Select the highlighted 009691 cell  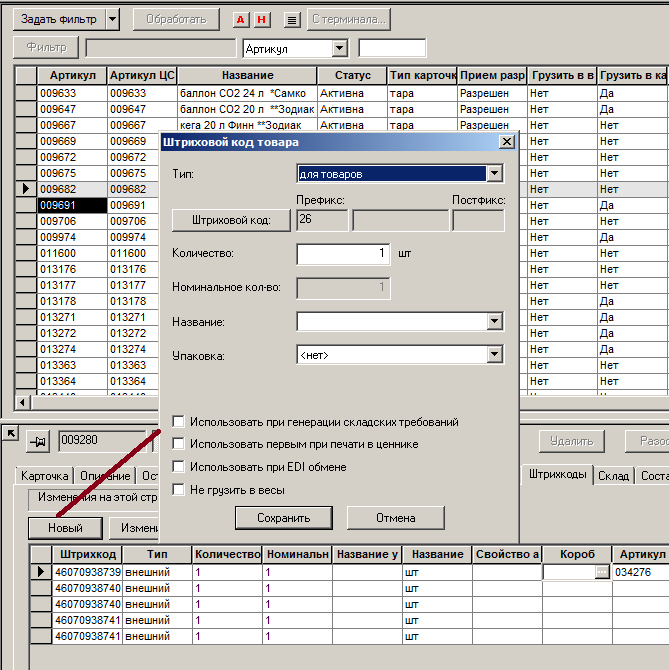[x=72, y=205]
